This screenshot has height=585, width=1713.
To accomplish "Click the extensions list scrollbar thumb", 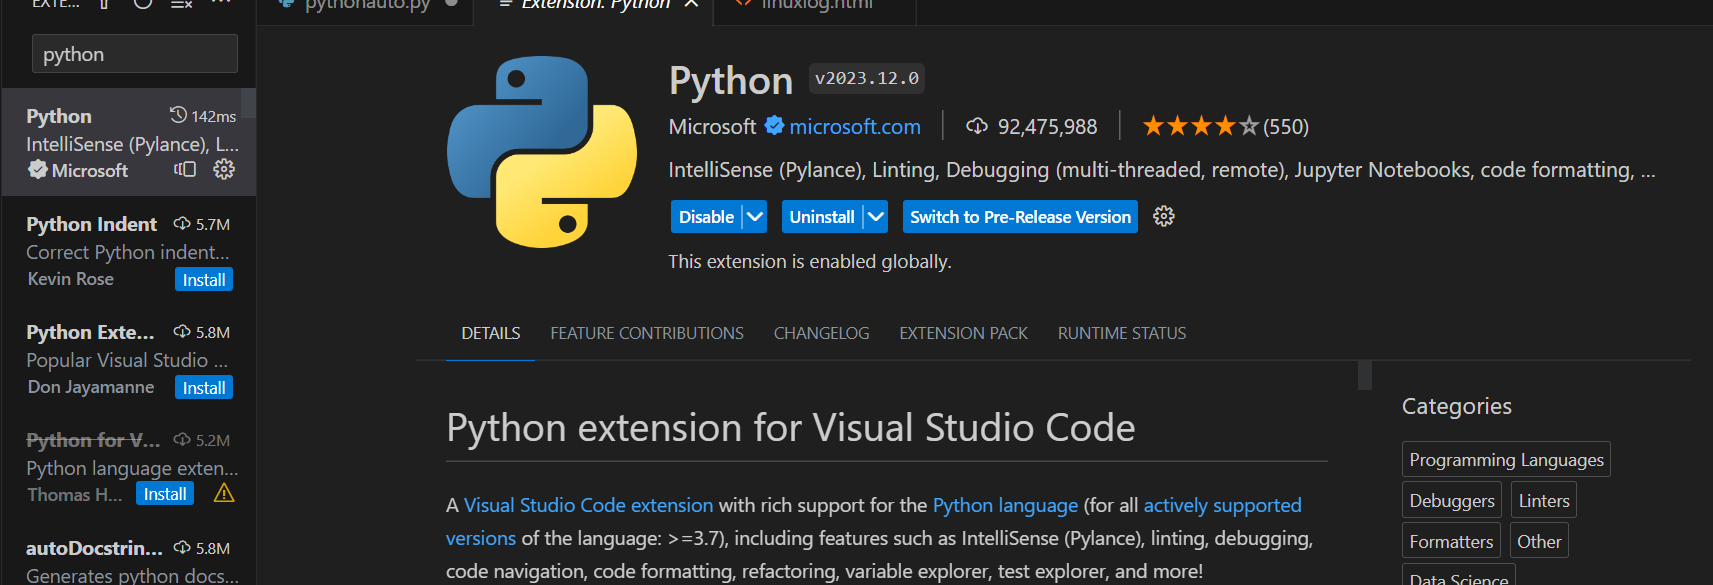I will [x=249, y=103].
